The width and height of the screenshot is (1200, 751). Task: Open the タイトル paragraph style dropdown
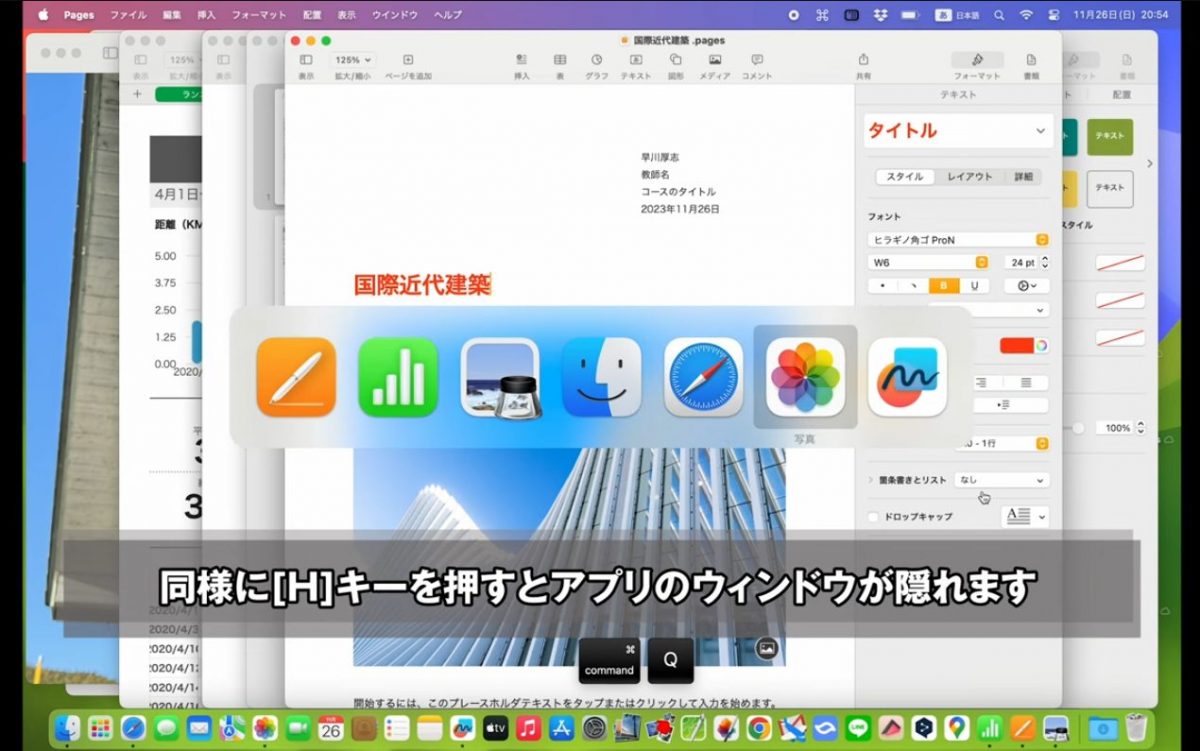pos(959,131)
